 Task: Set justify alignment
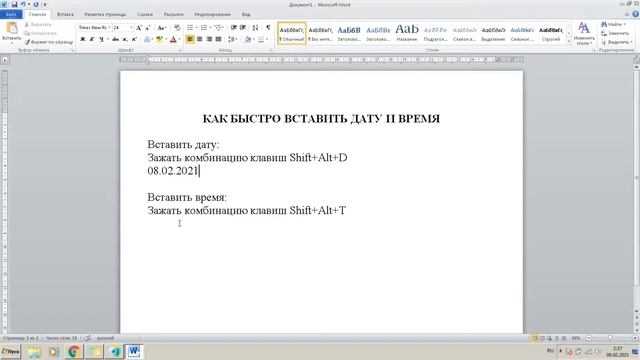[x=218, y=39]
